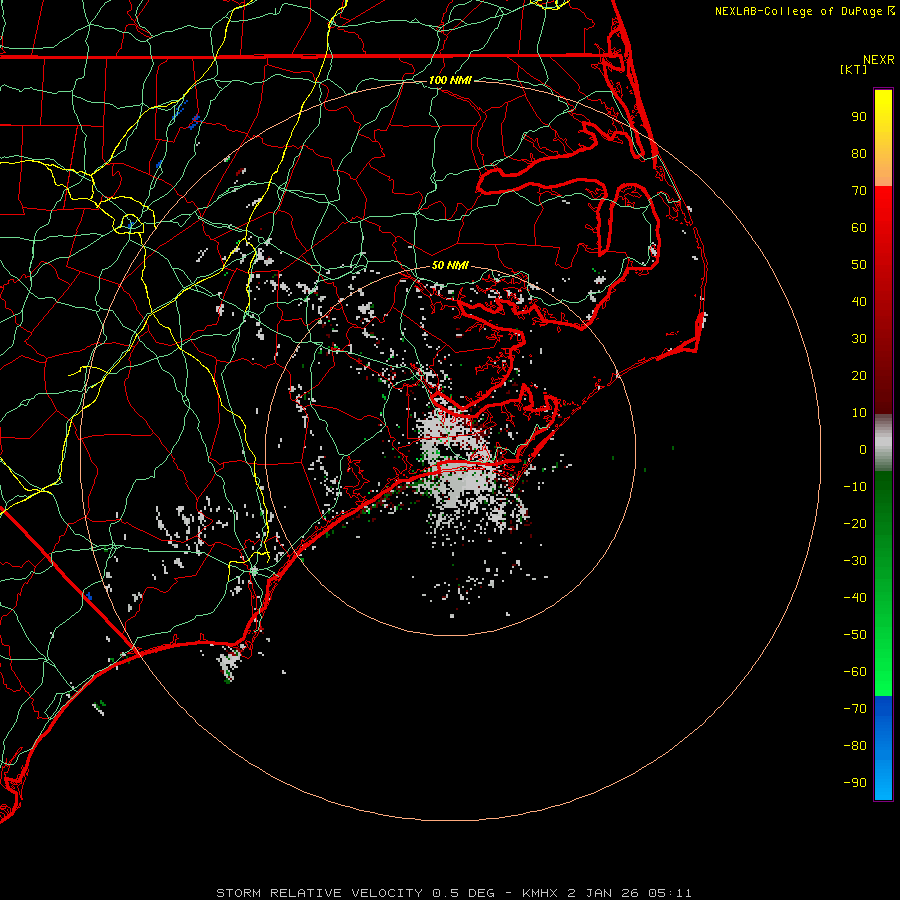This screenshot has height=900, width=900.
Task: Click the -80 value on velocity scale
Action: (855, 746)
